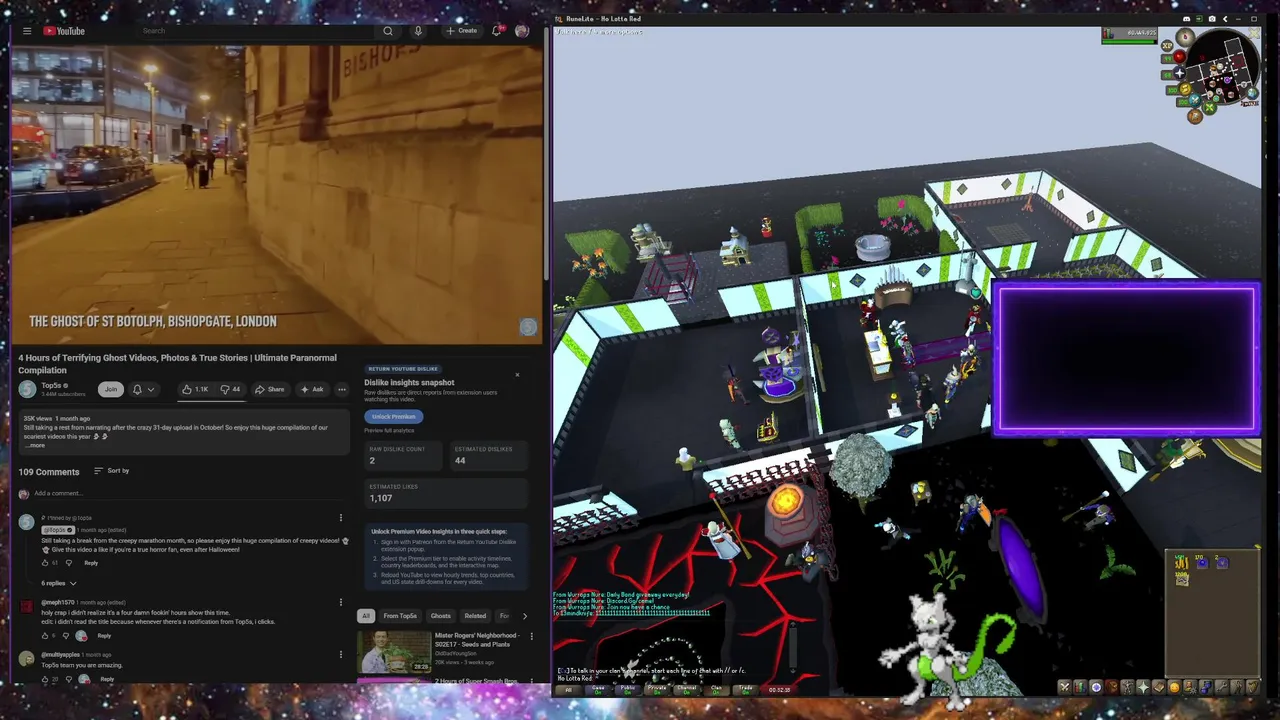Open the Worn Equipment tab icon

click(x=1128, y=687)
